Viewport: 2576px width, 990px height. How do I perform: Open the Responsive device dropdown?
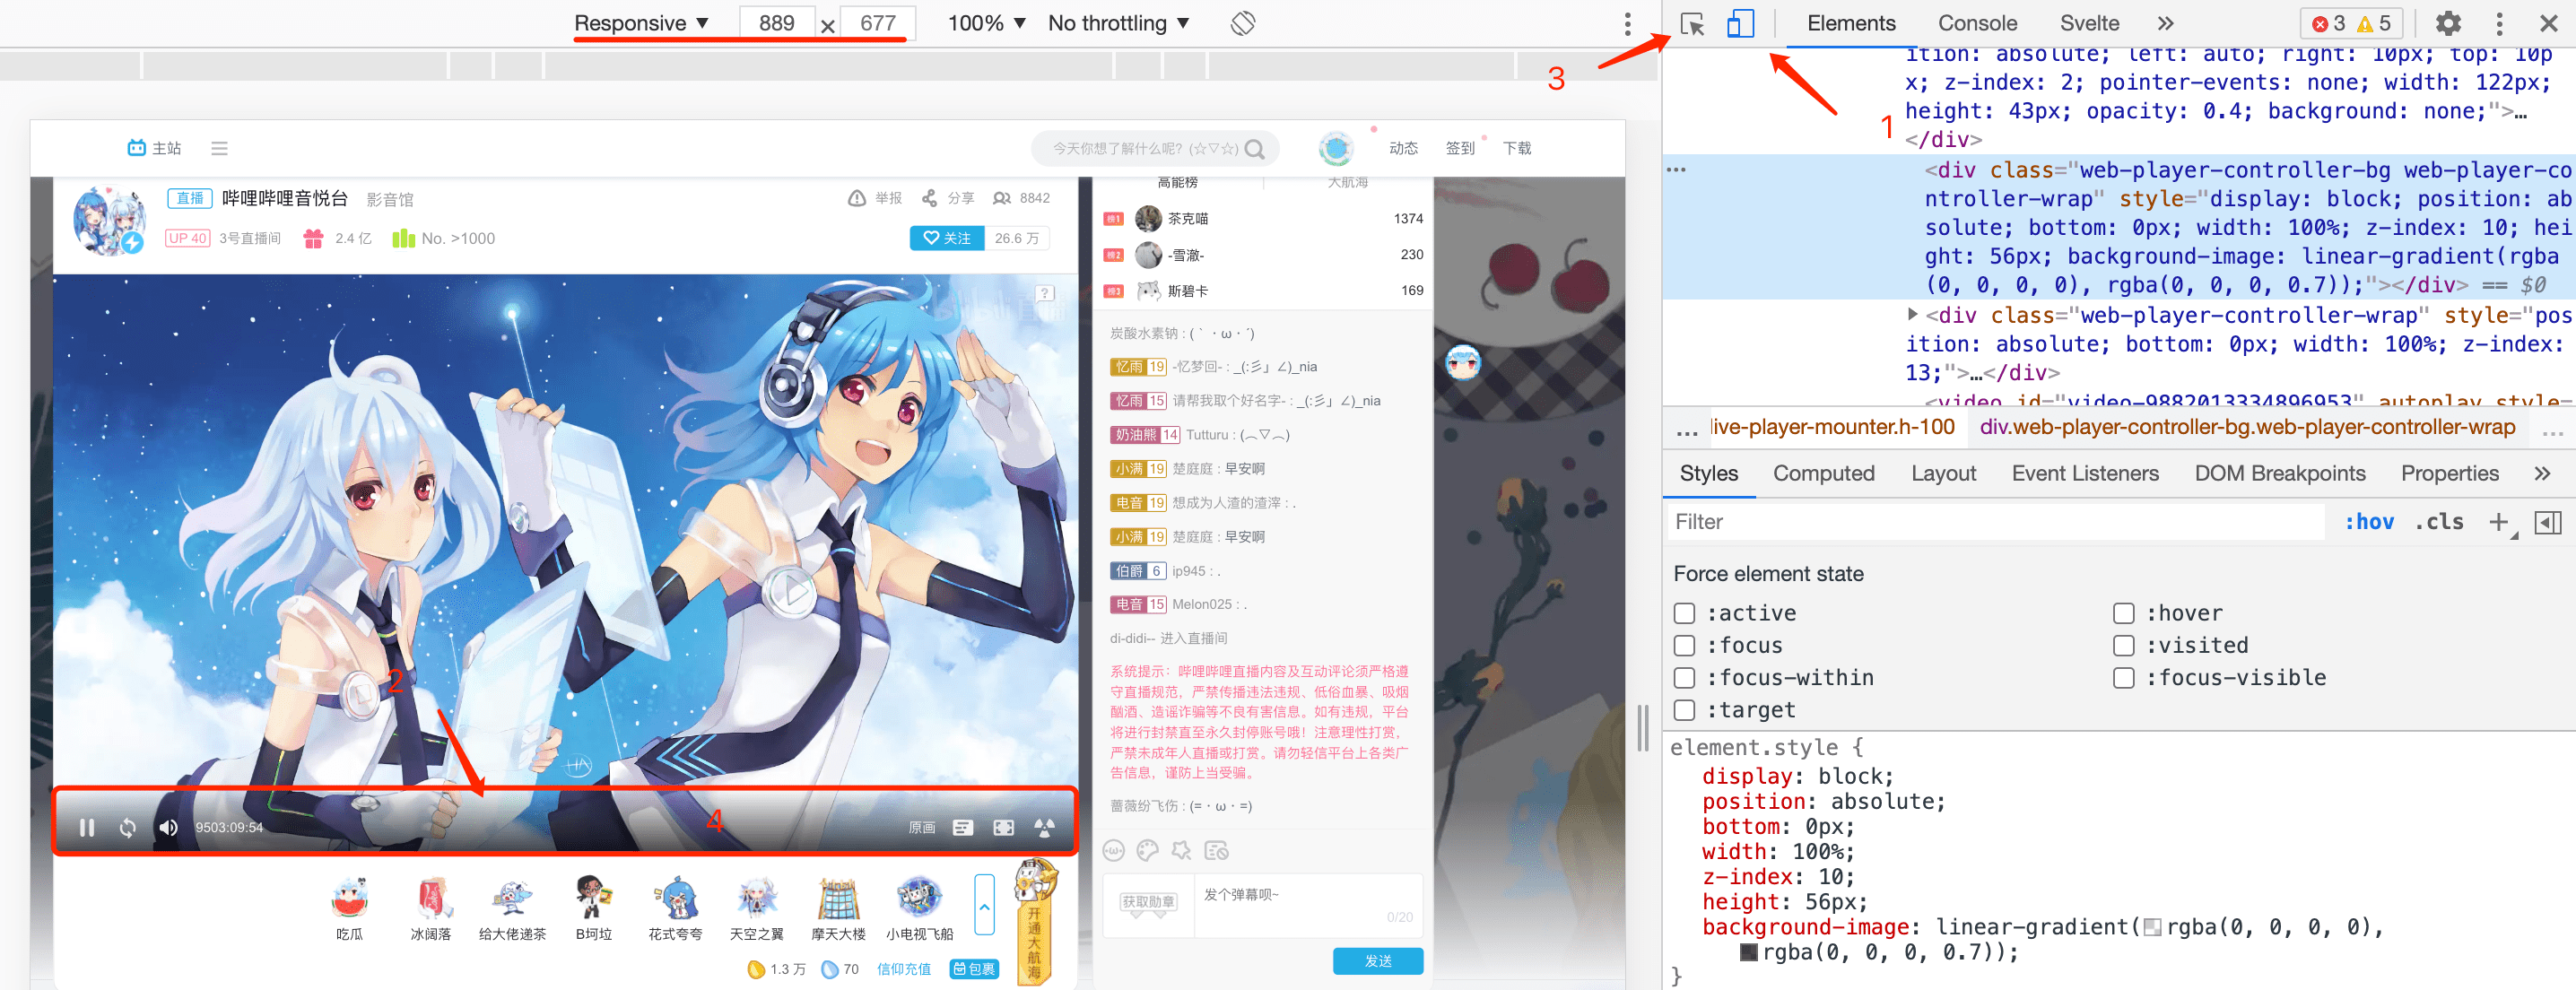[x=641, y=23]
